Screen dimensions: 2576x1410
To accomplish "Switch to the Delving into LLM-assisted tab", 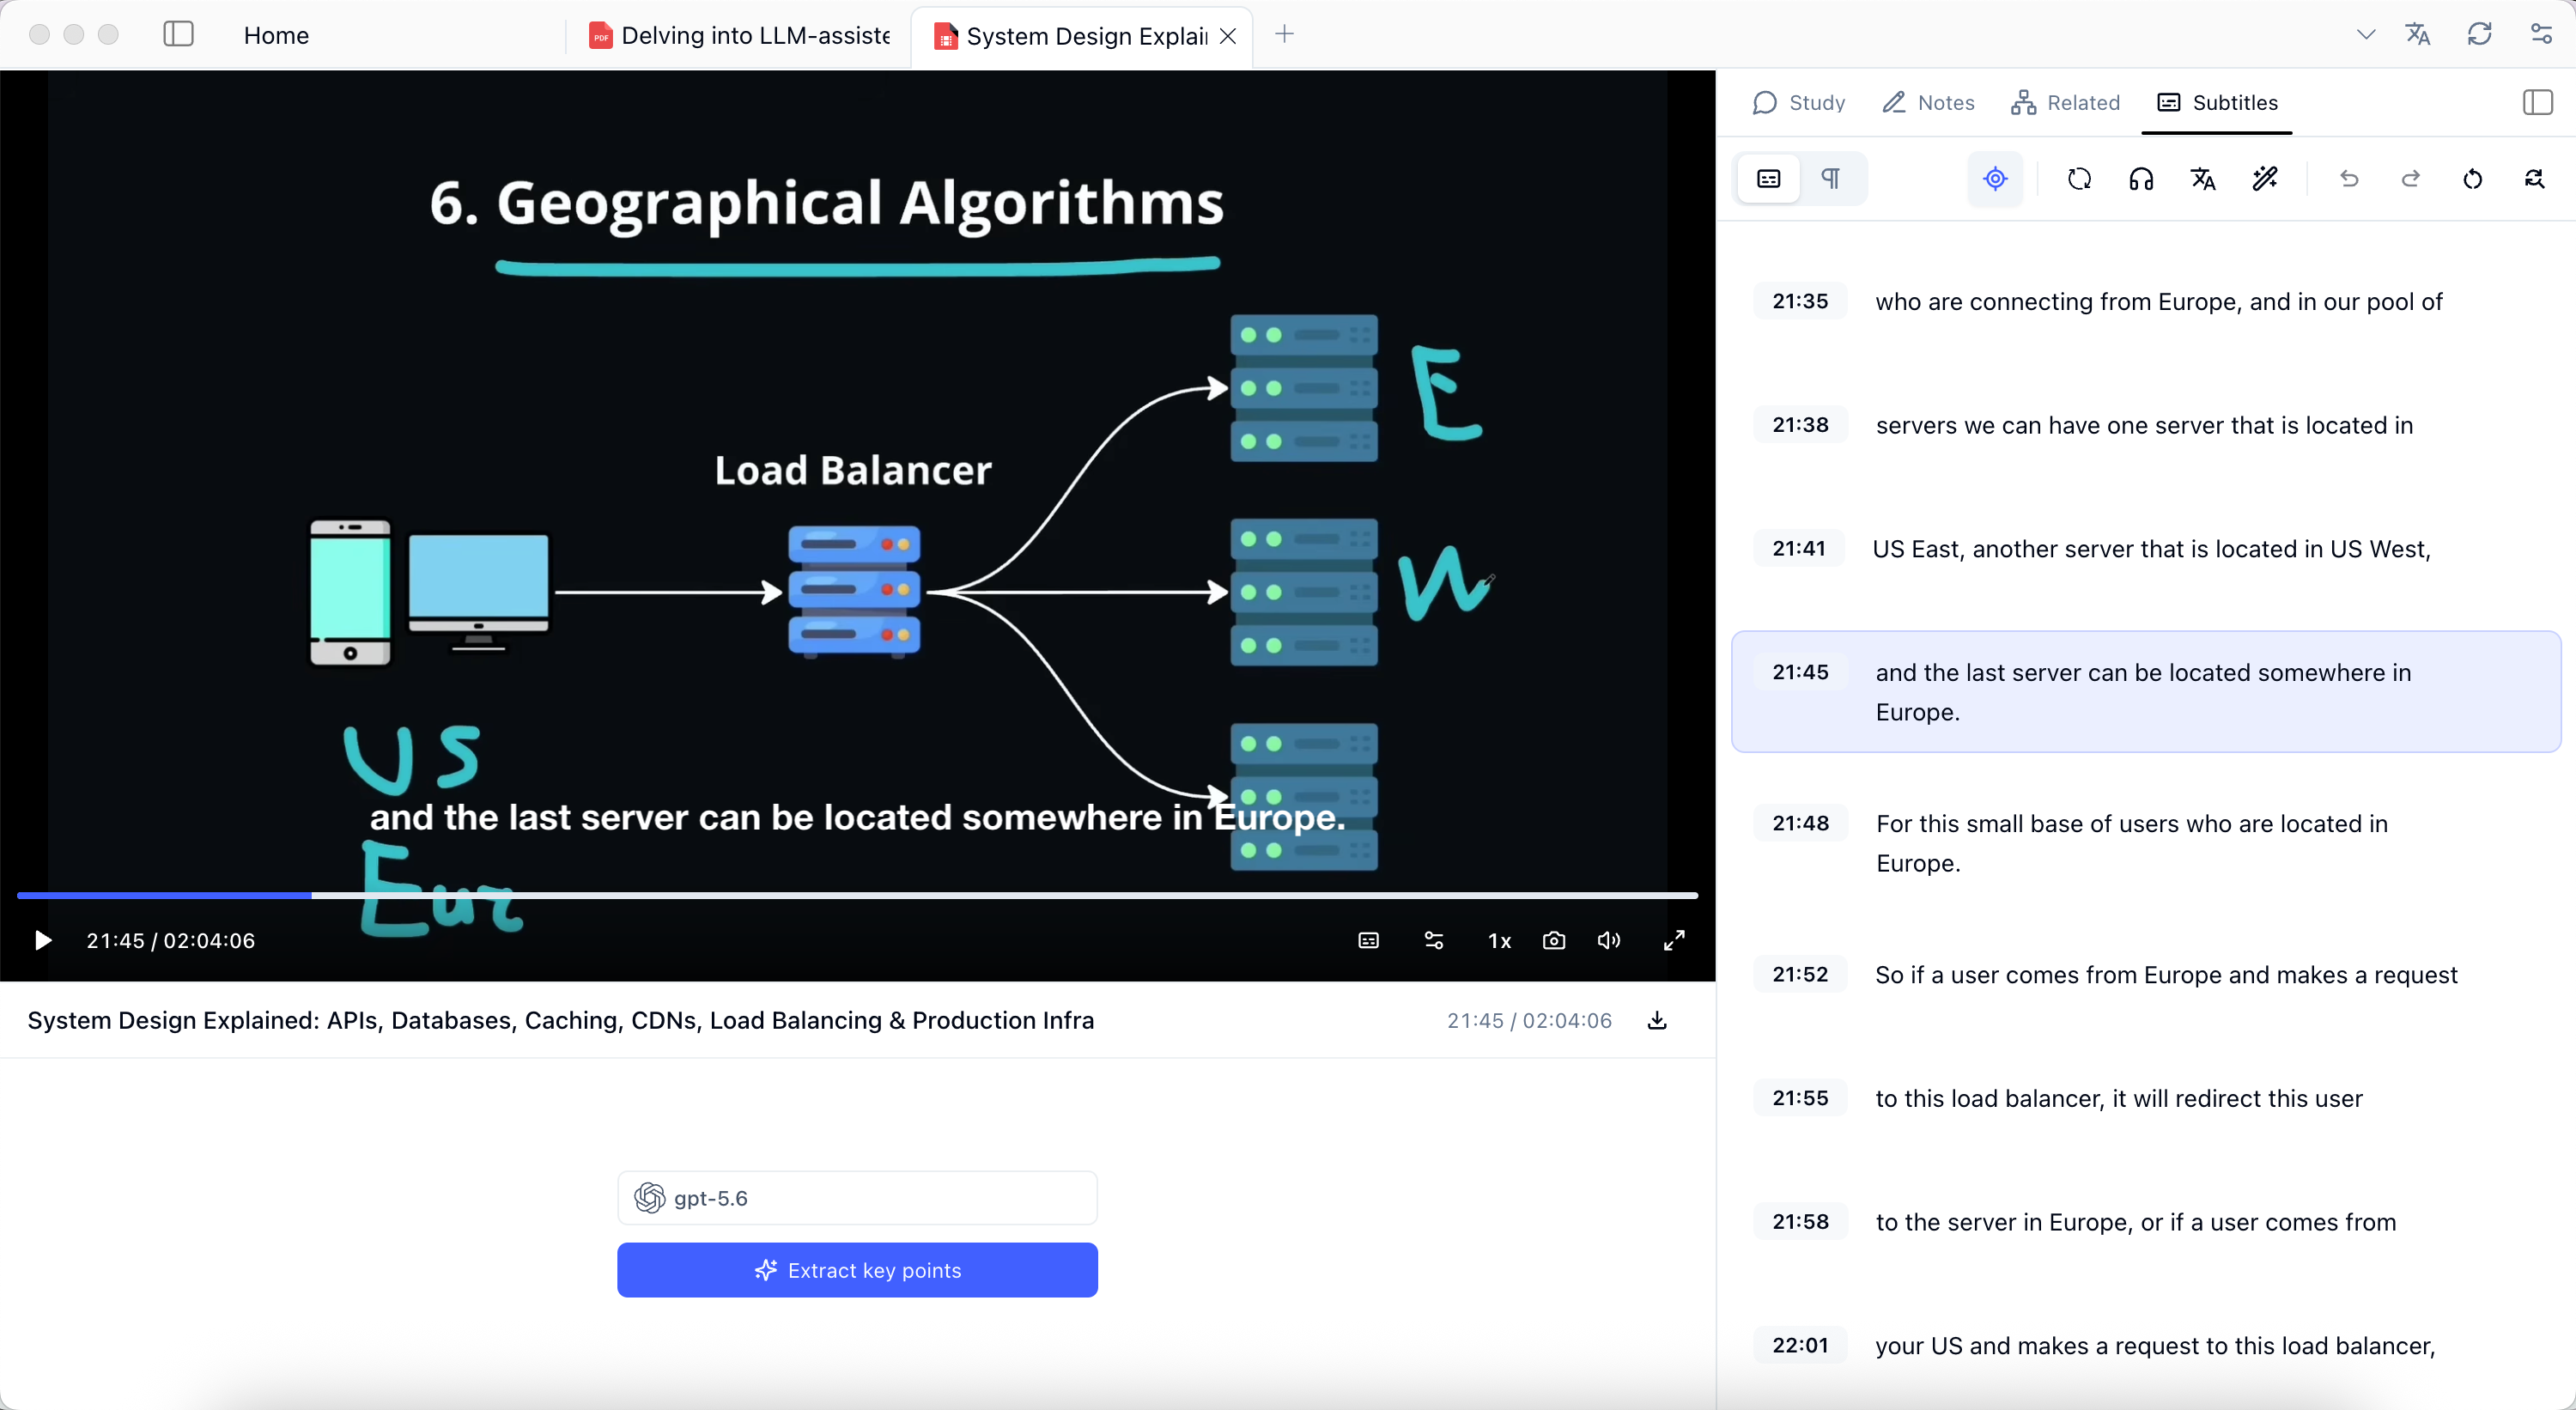I will pyautogui.click(x=740, y=36).
